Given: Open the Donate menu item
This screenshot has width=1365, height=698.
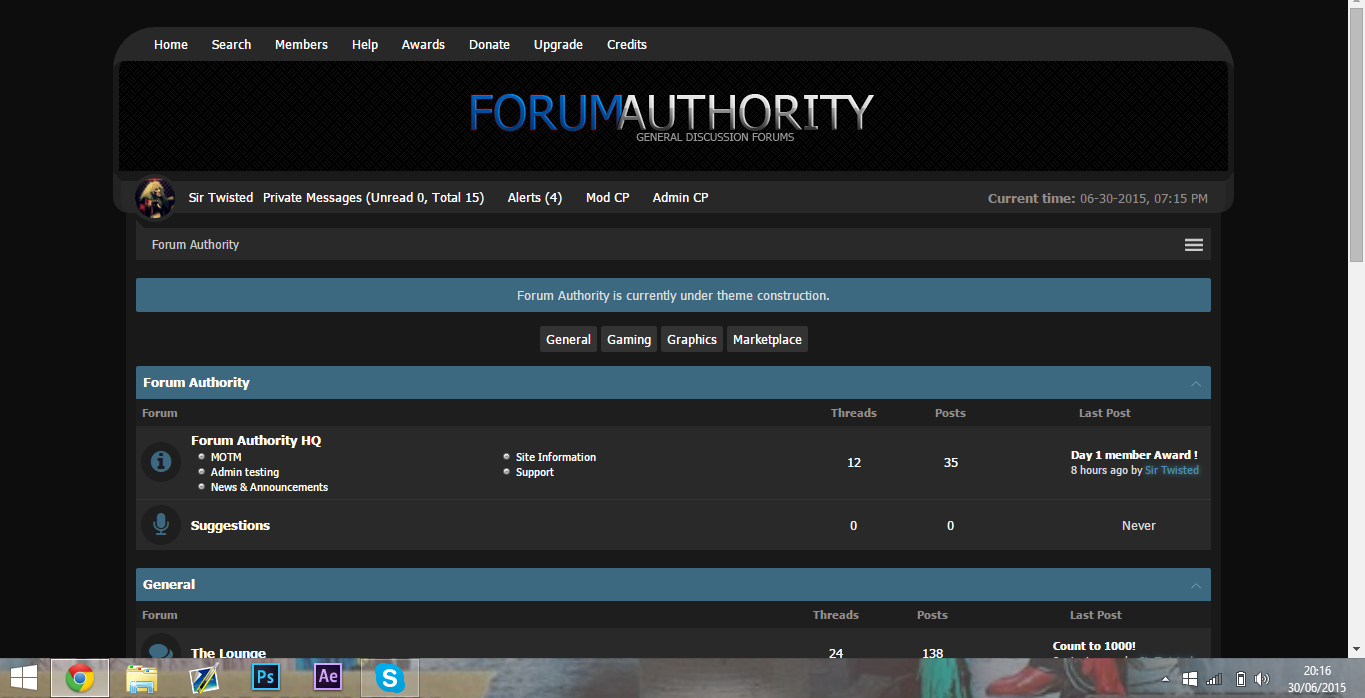Looking at the screenshot, I should tap(489, 44).
